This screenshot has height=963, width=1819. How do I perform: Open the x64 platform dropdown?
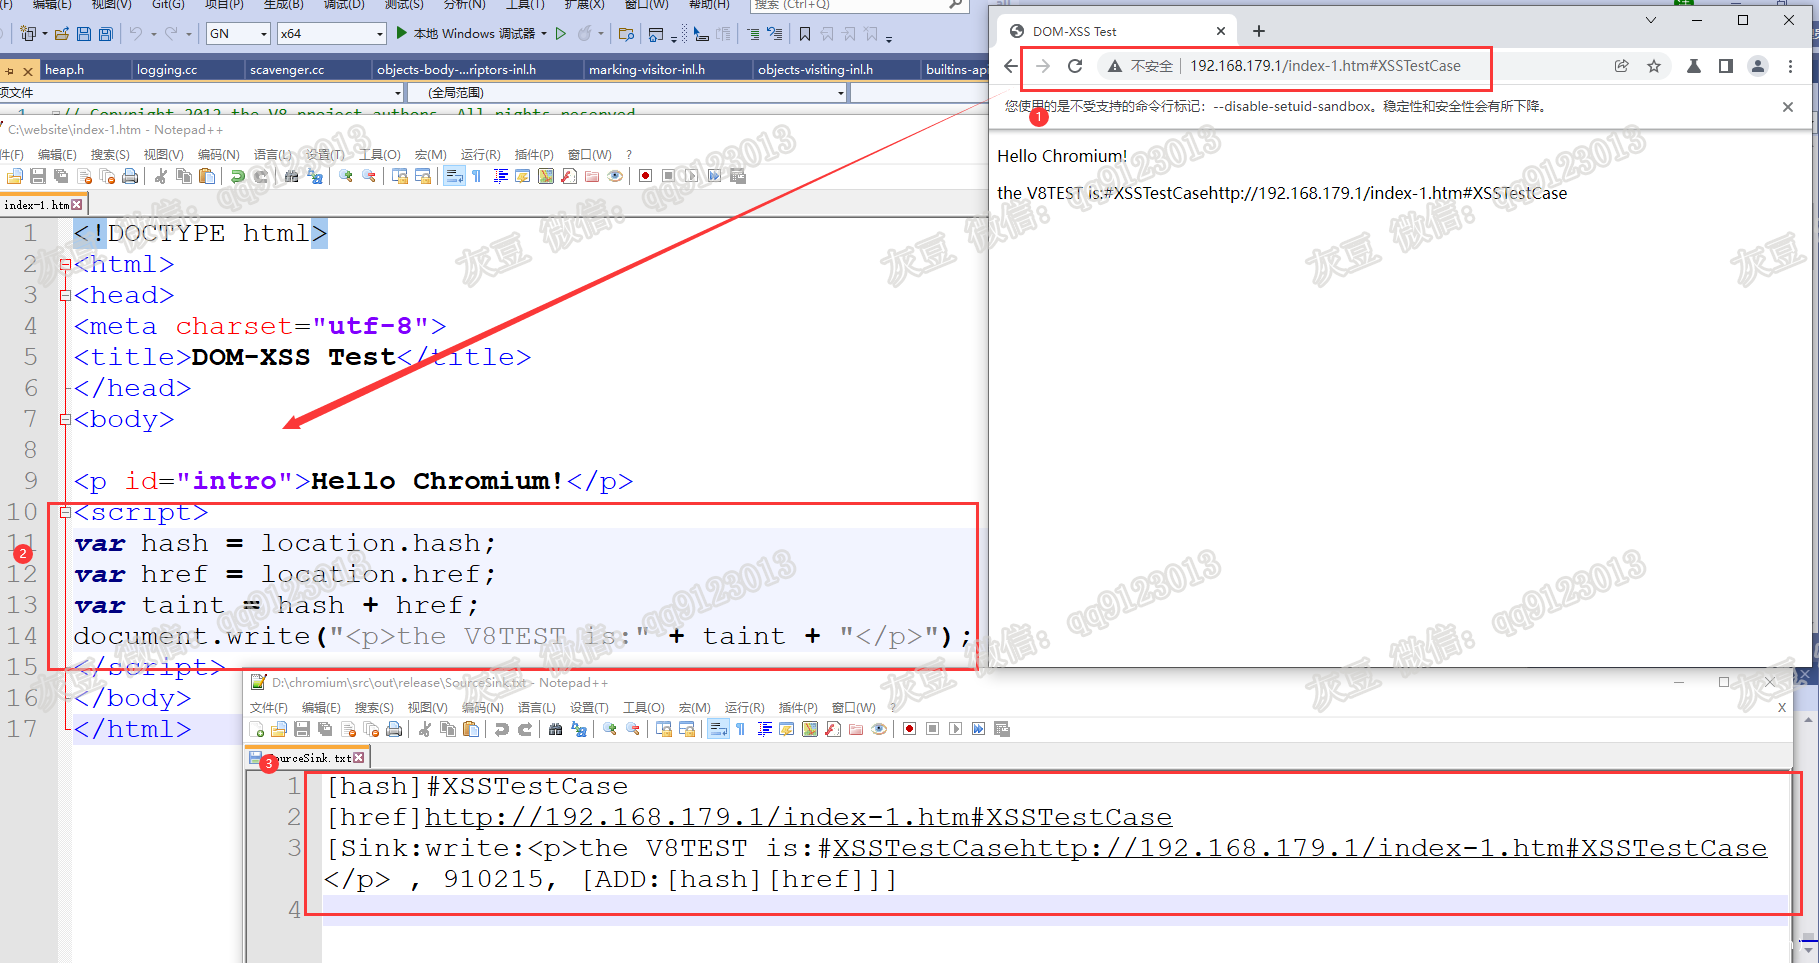click(x=379, y=34)
